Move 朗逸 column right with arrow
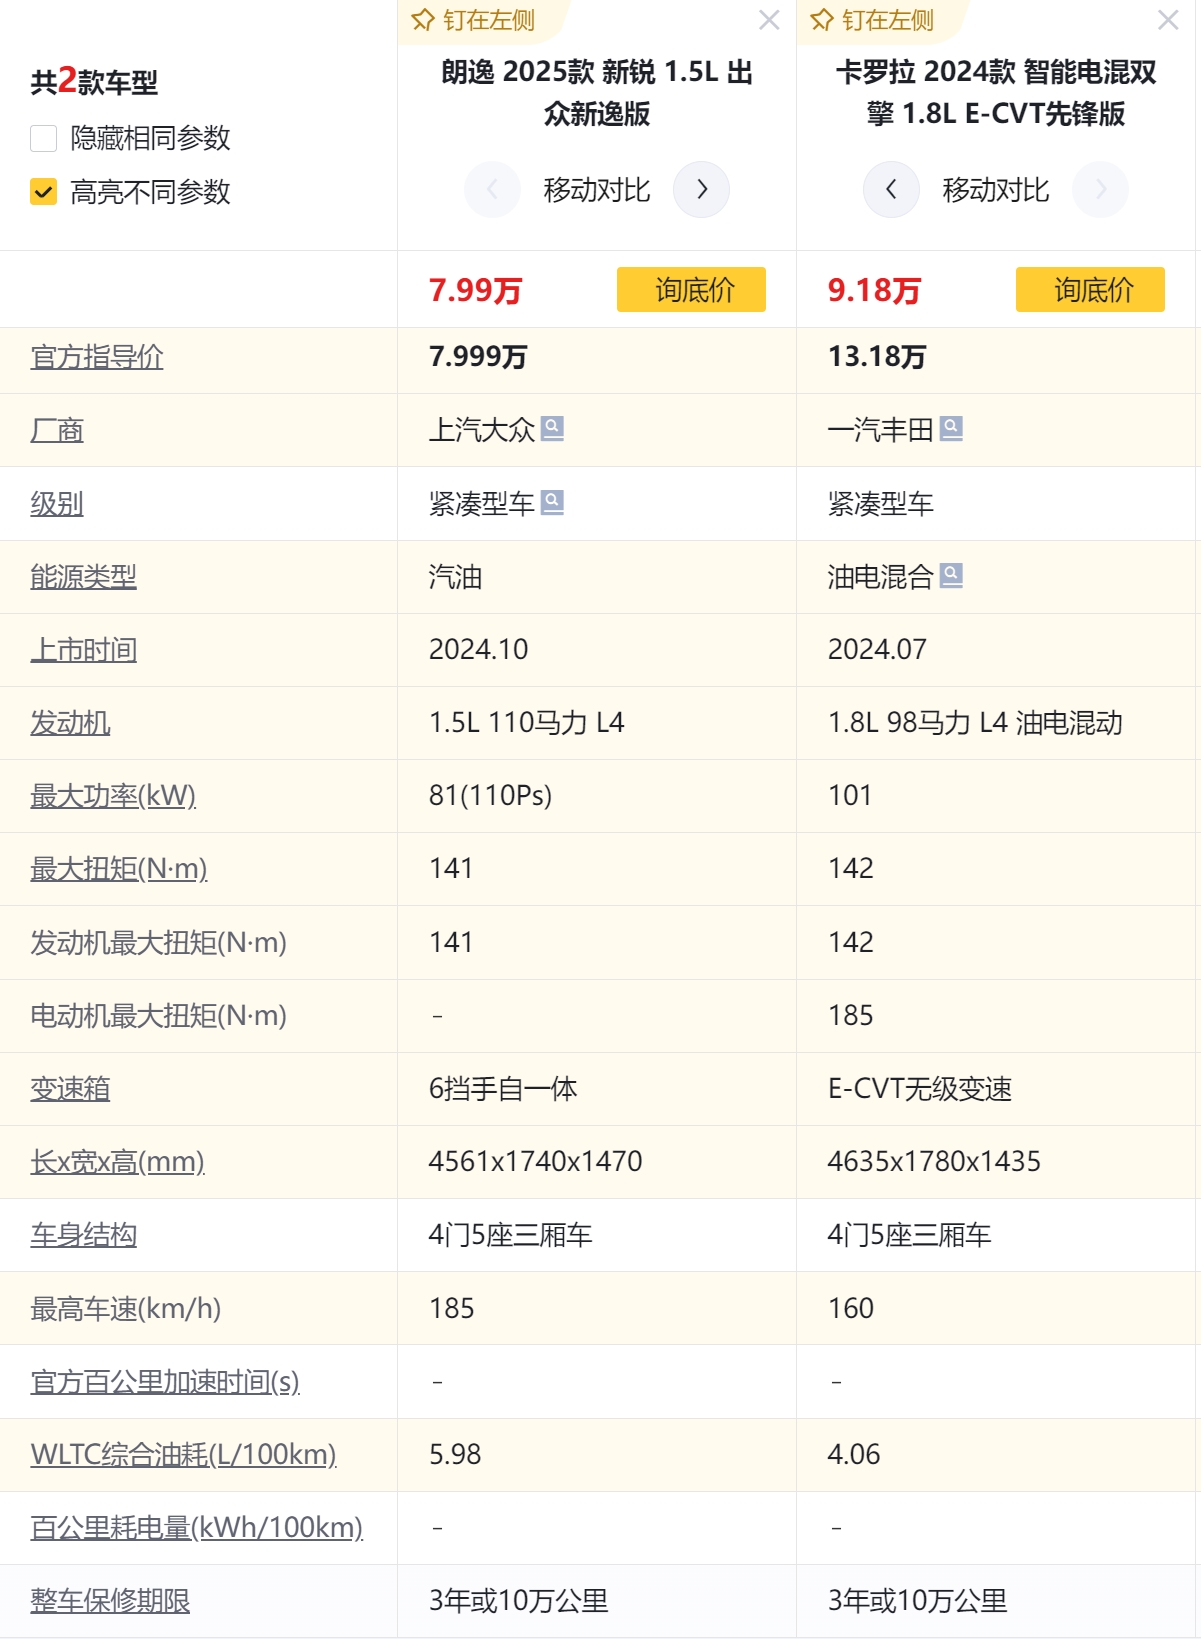The width and height of the screenshot is (1201, 1639). tap(701, 189)
